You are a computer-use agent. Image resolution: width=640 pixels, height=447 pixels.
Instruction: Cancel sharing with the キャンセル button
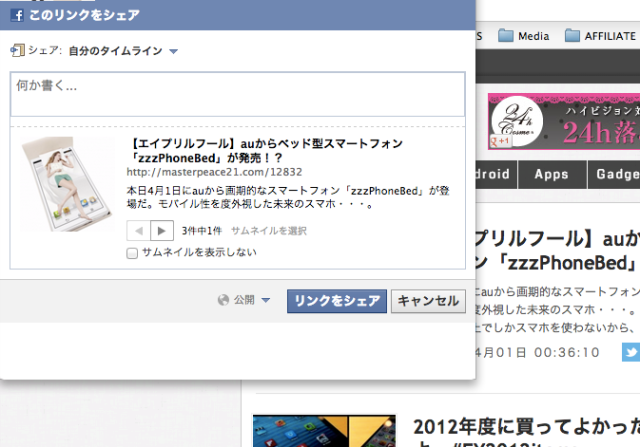428,301
